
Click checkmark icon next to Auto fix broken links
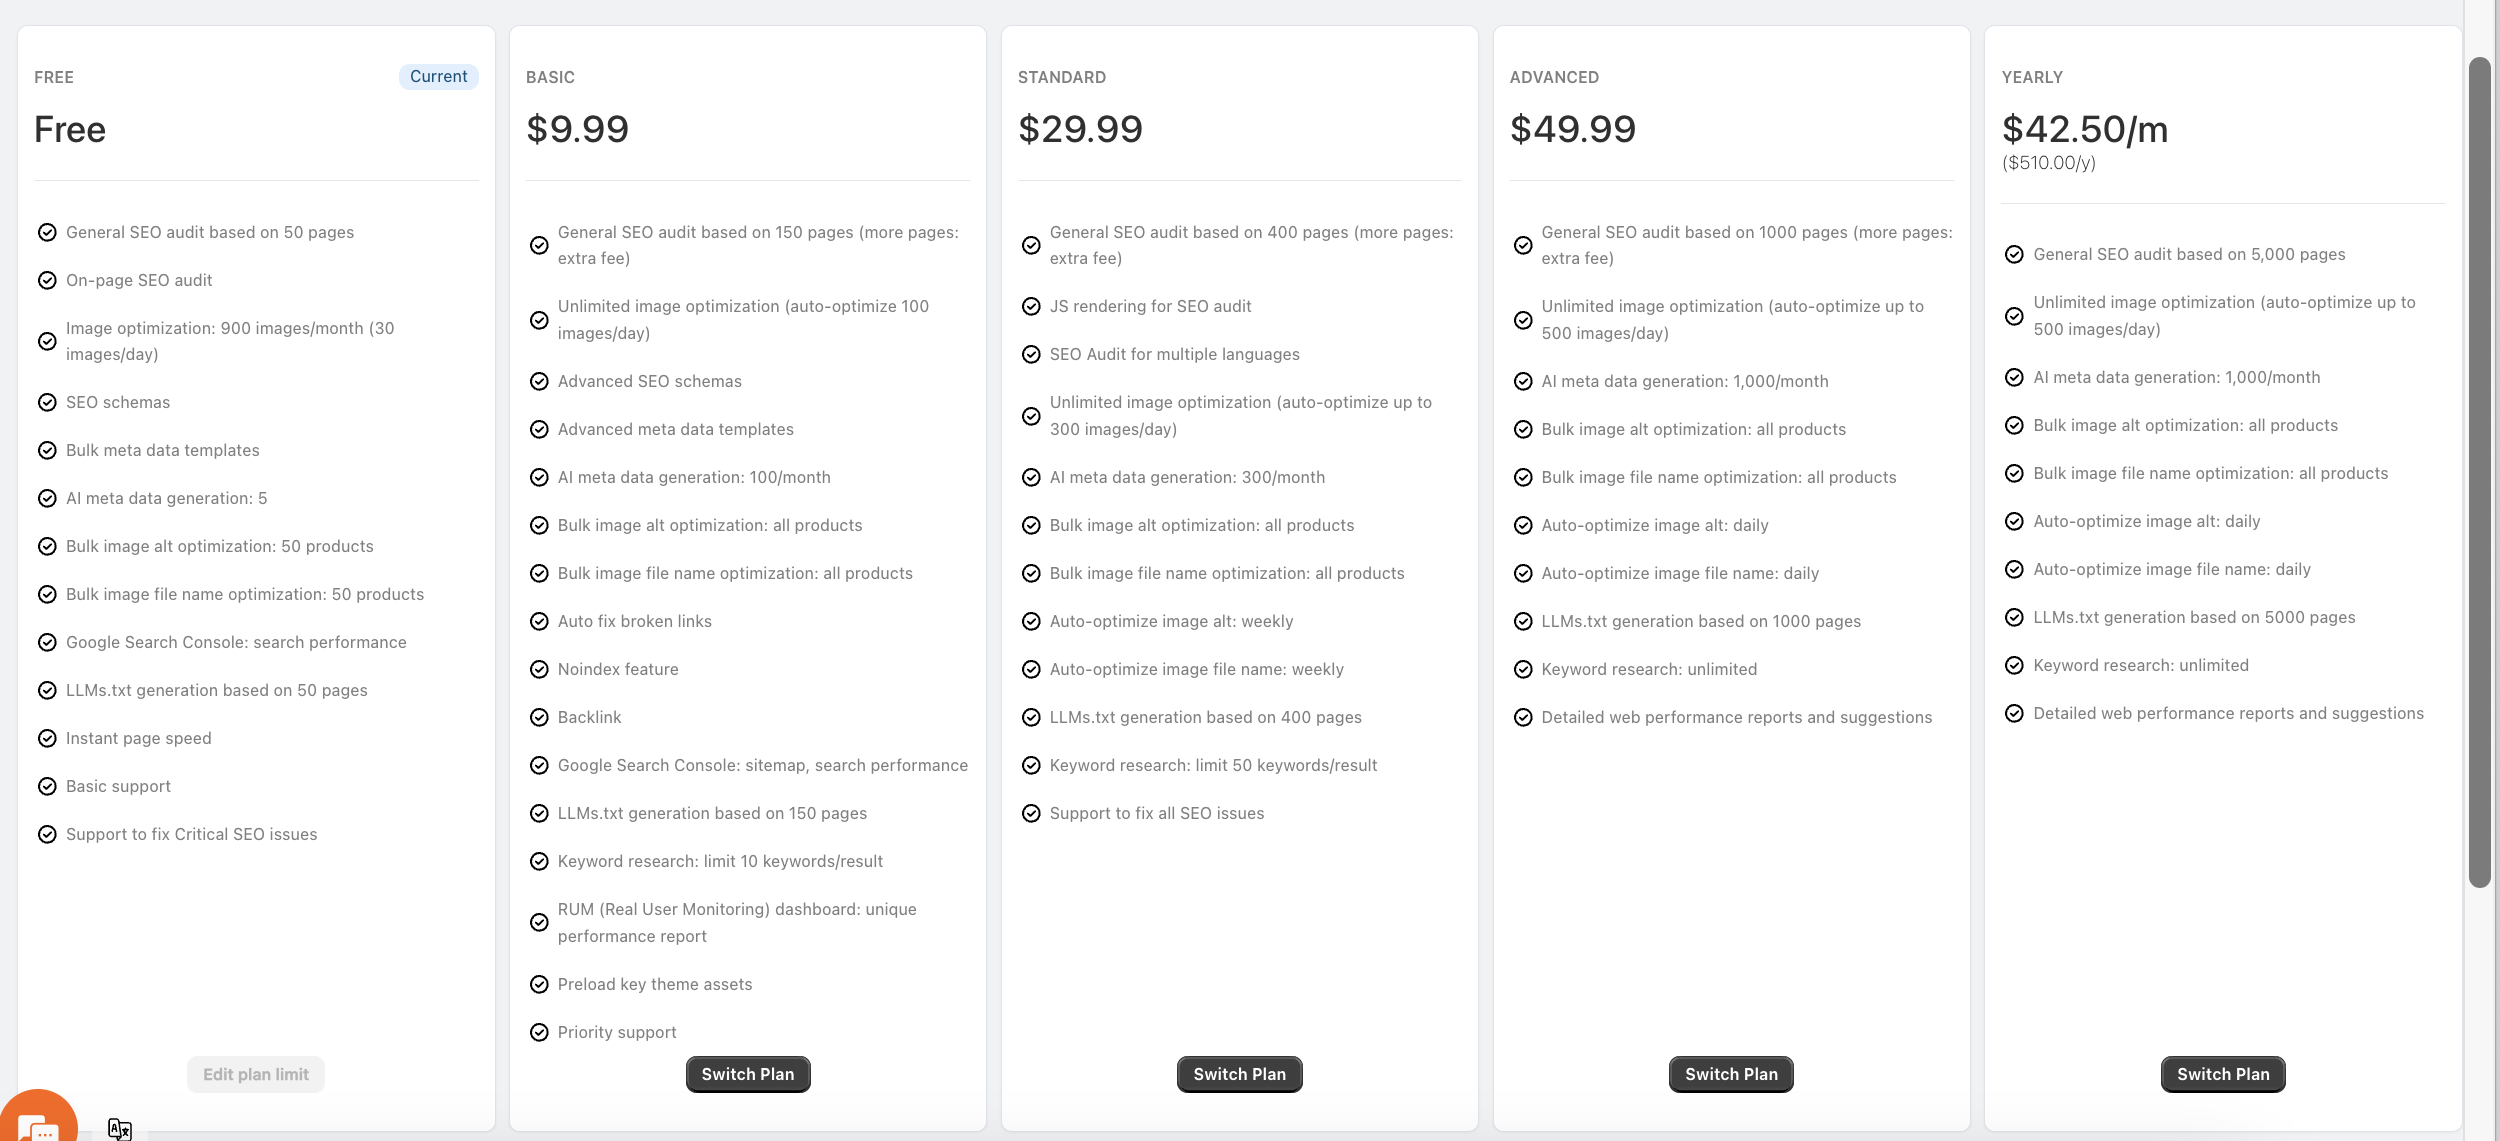(539, 622)
